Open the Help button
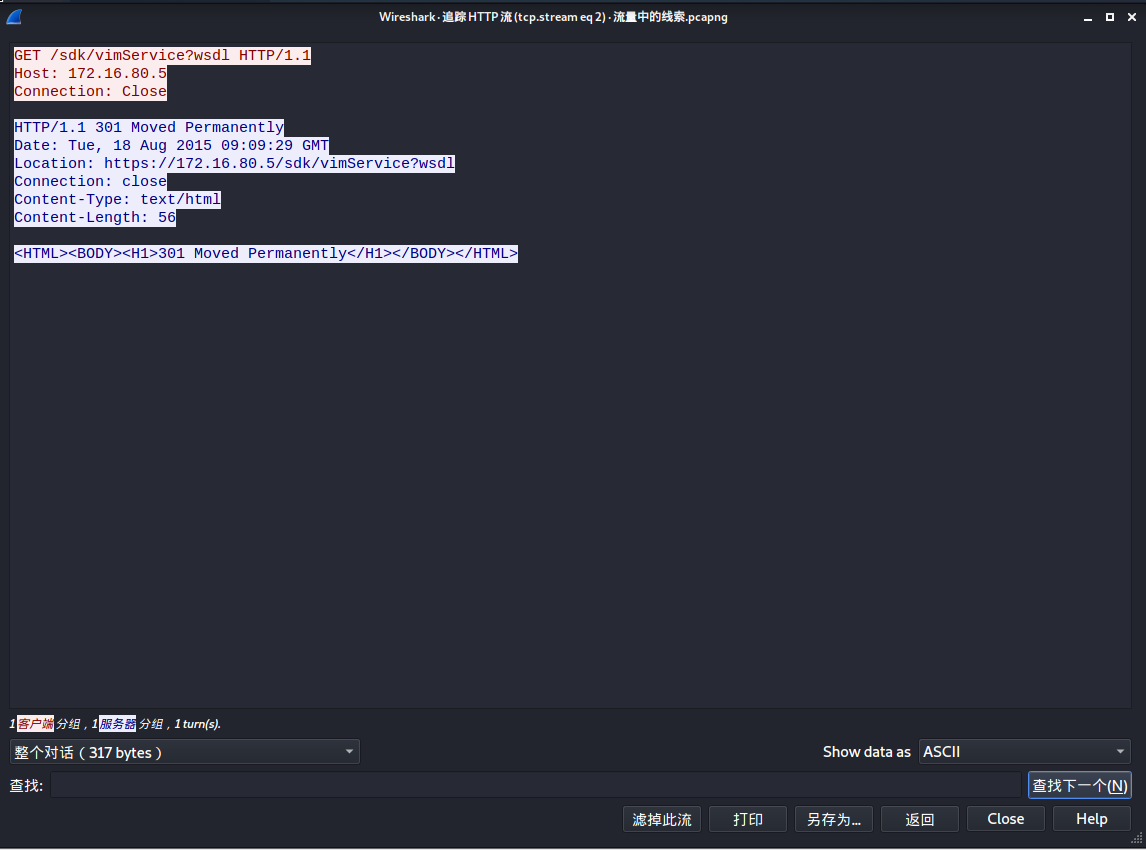1146x850 pixels. point(1092,819)
